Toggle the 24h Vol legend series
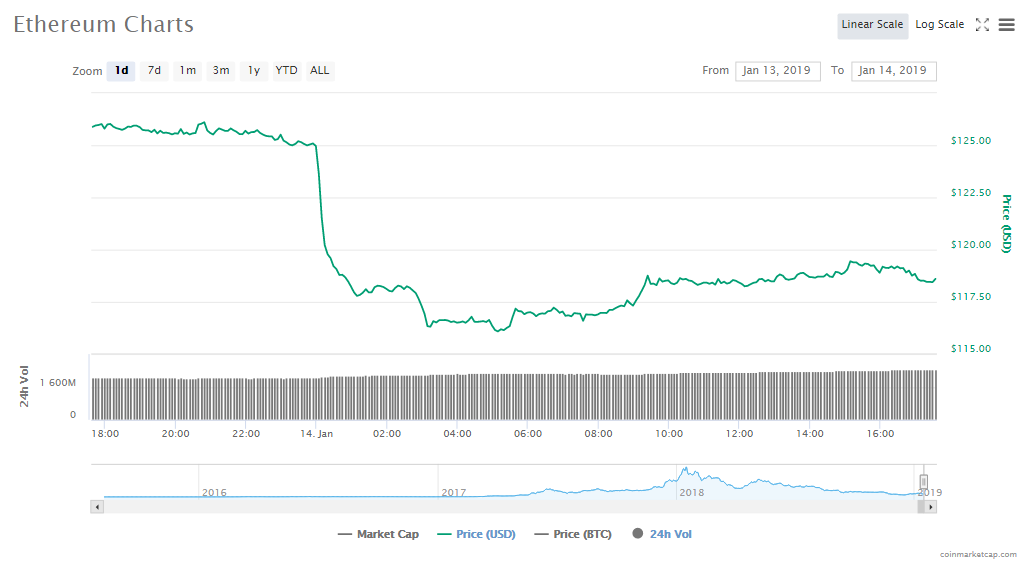1036x574 pixels. (x=661, y=534)
